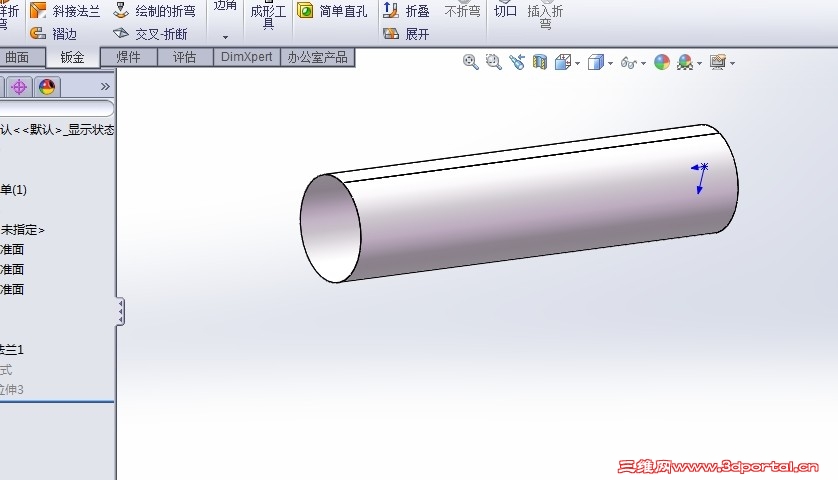
Task: Switch to the 钣金 sheet metal tab
Action: coord(73,57)
